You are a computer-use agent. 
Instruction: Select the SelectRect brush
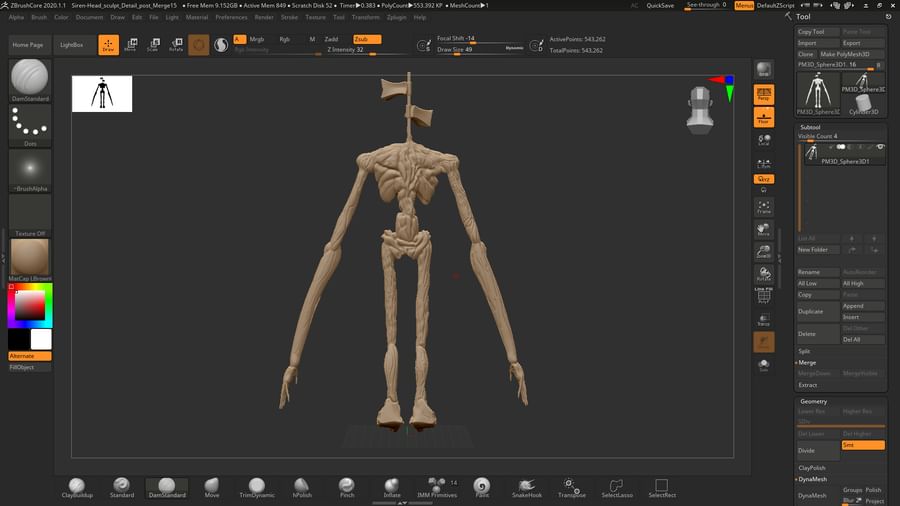pyautogui.click(x=662, y=488)
